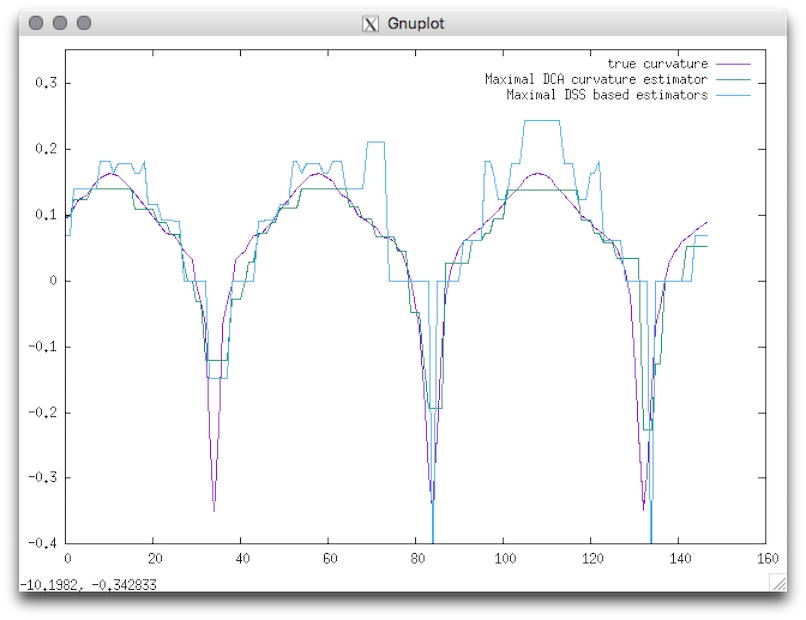
Task: Click the mouse coordinates readout in status area
Action: (88, 585)
